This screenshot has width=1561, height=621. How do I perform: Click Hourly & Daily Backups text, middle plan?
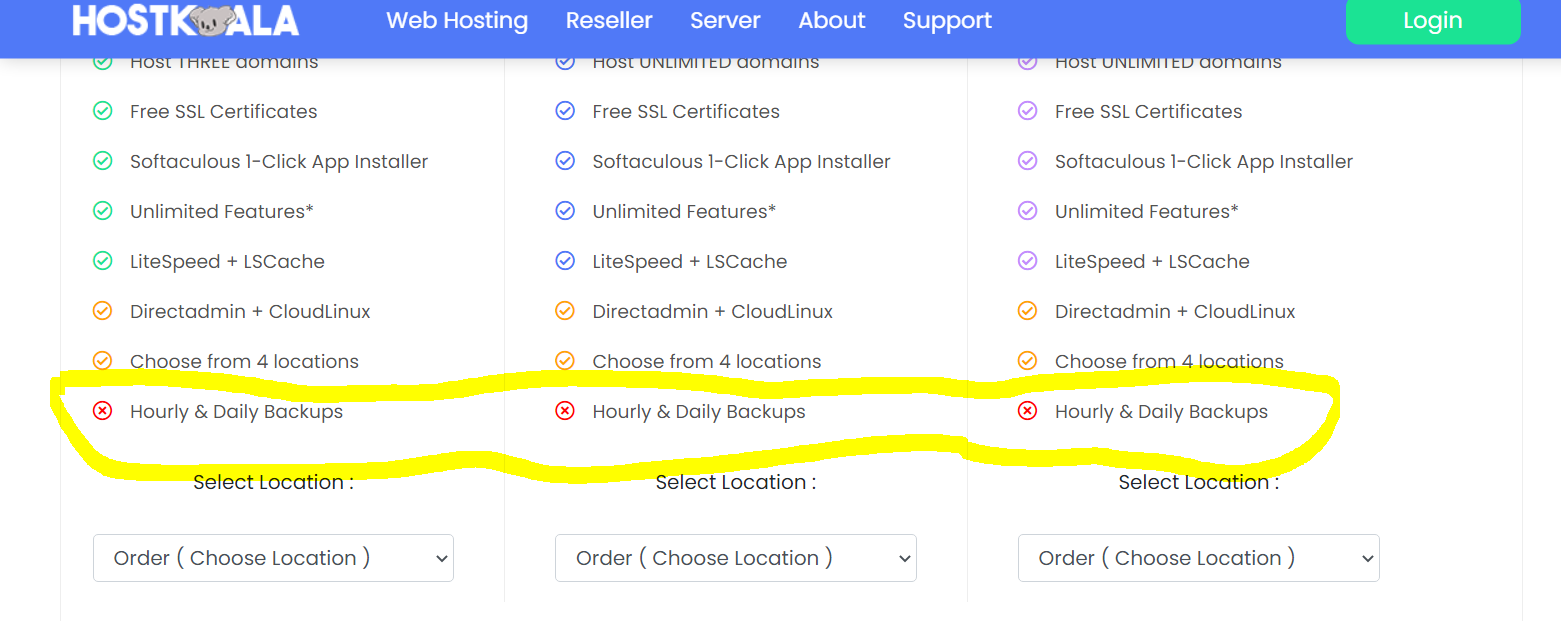[x=699, y=411]
